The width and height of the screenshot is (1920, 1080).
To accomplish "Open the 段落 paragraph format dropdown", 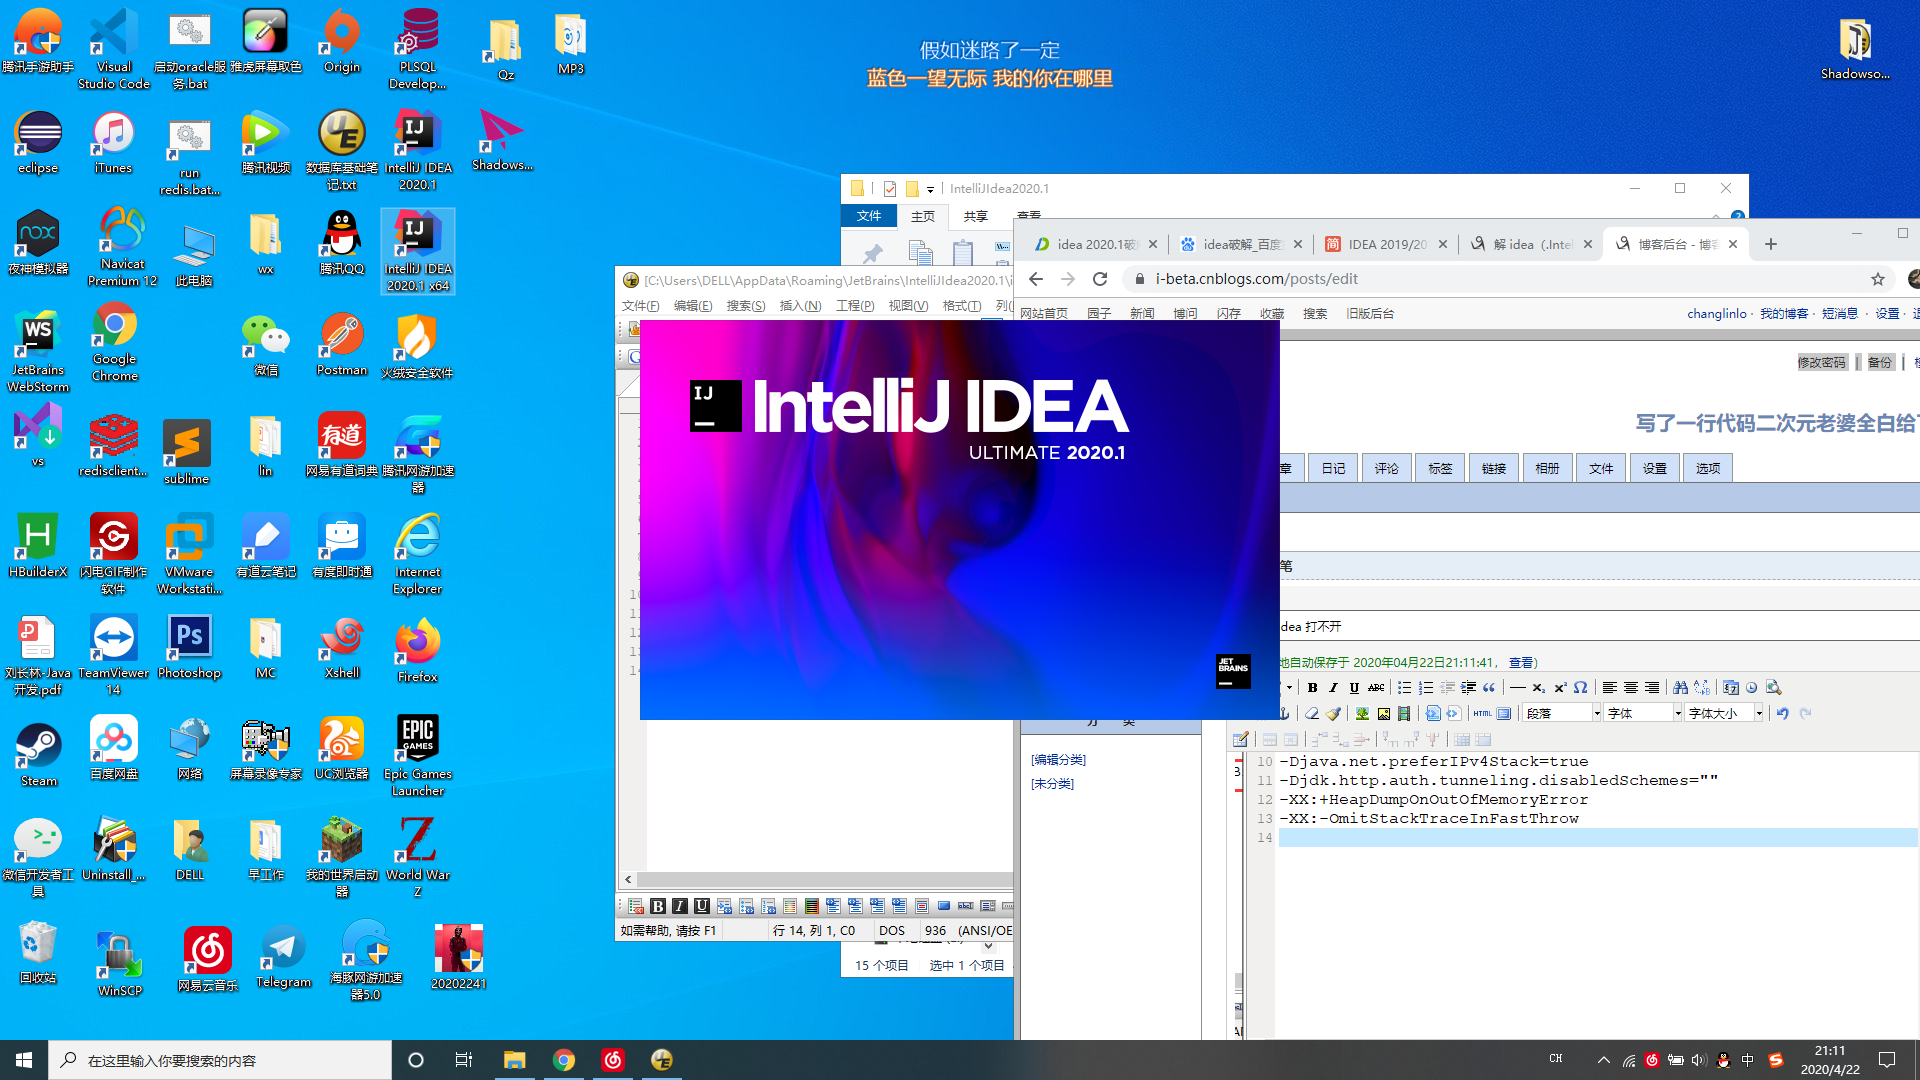I will pyautogui.click(x=1562, y=713).
